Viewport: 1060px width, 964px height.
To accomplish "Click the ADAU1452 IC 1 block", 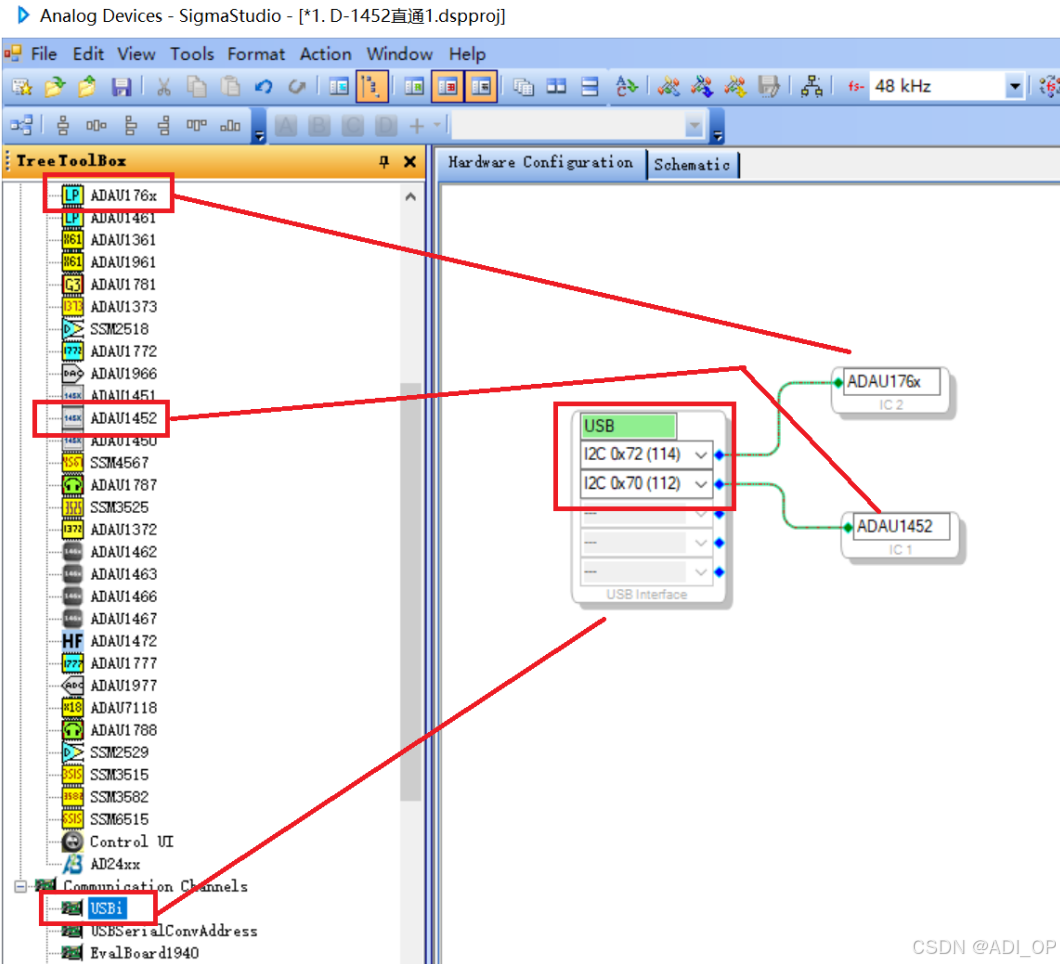I will point(900,536).
